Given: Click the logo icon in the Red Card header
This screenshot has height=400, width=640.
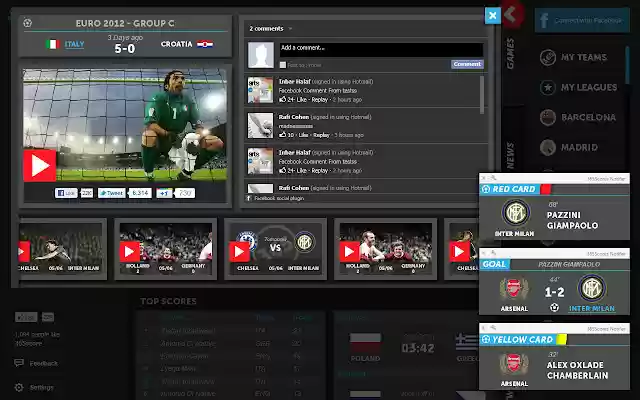Looking at the screenshot, I should coord(486,189).
